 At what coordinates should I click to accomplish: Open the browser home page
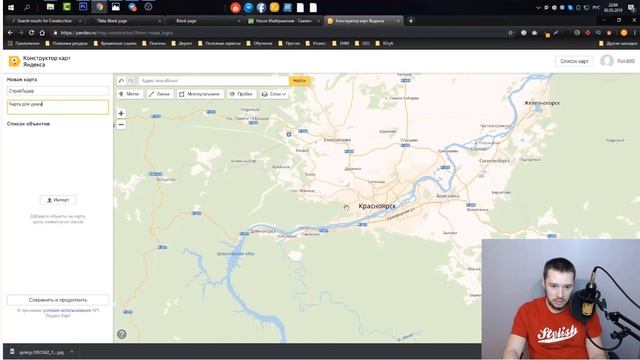click(x=42, y=33)
